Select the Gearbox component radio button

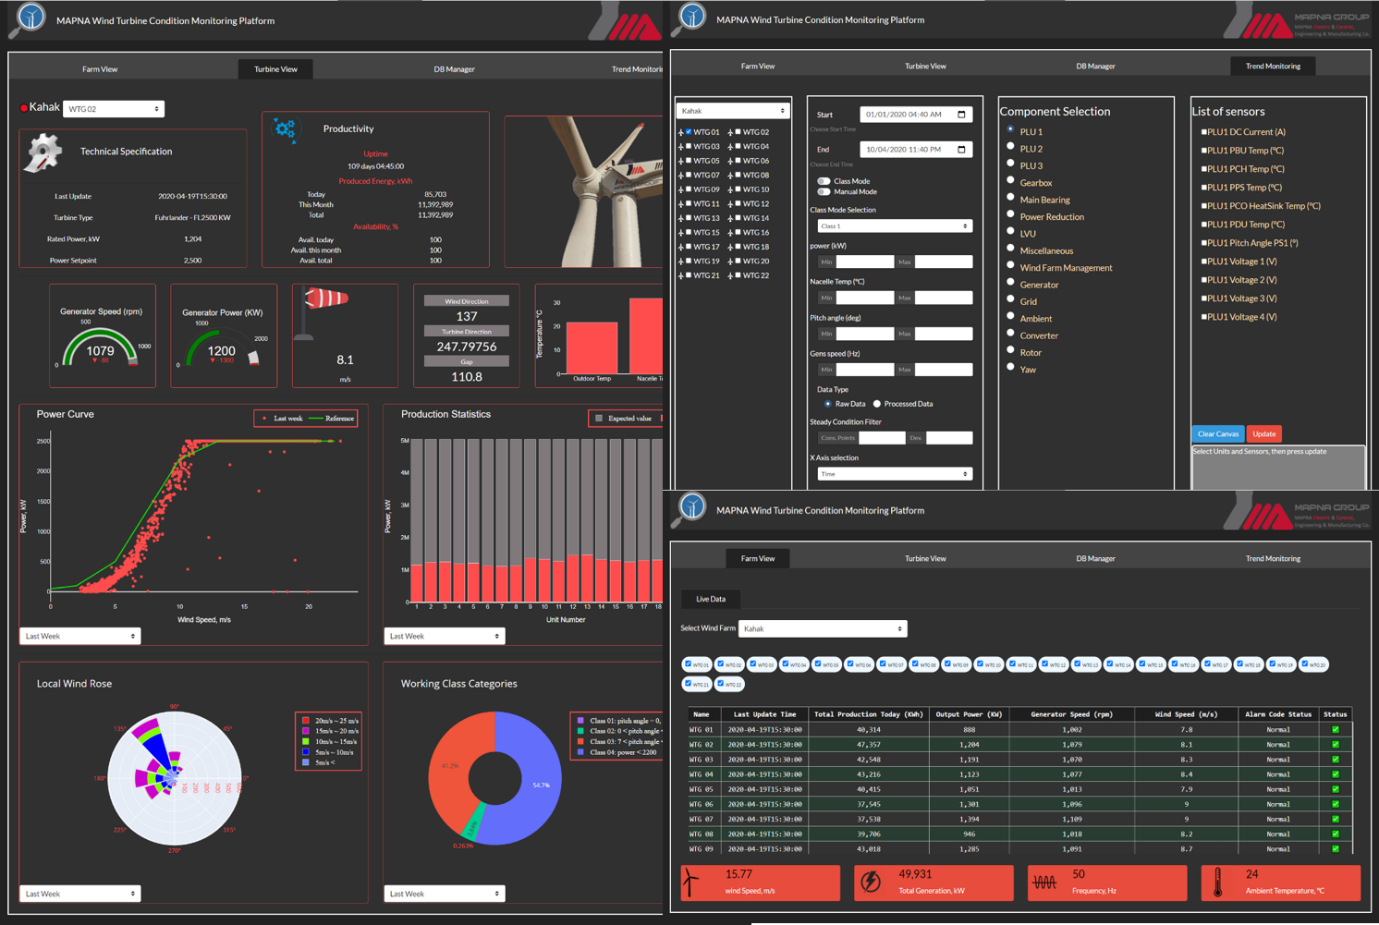[x=1010, y=181]
